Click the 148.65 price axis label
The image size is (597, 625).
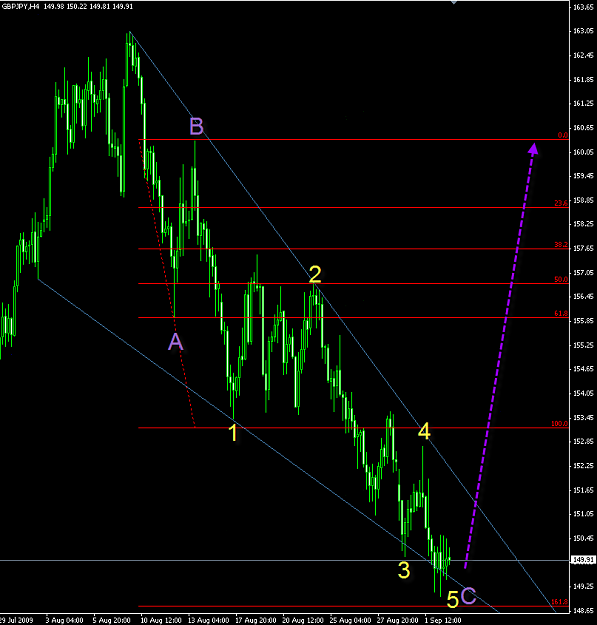click(583, 611)
